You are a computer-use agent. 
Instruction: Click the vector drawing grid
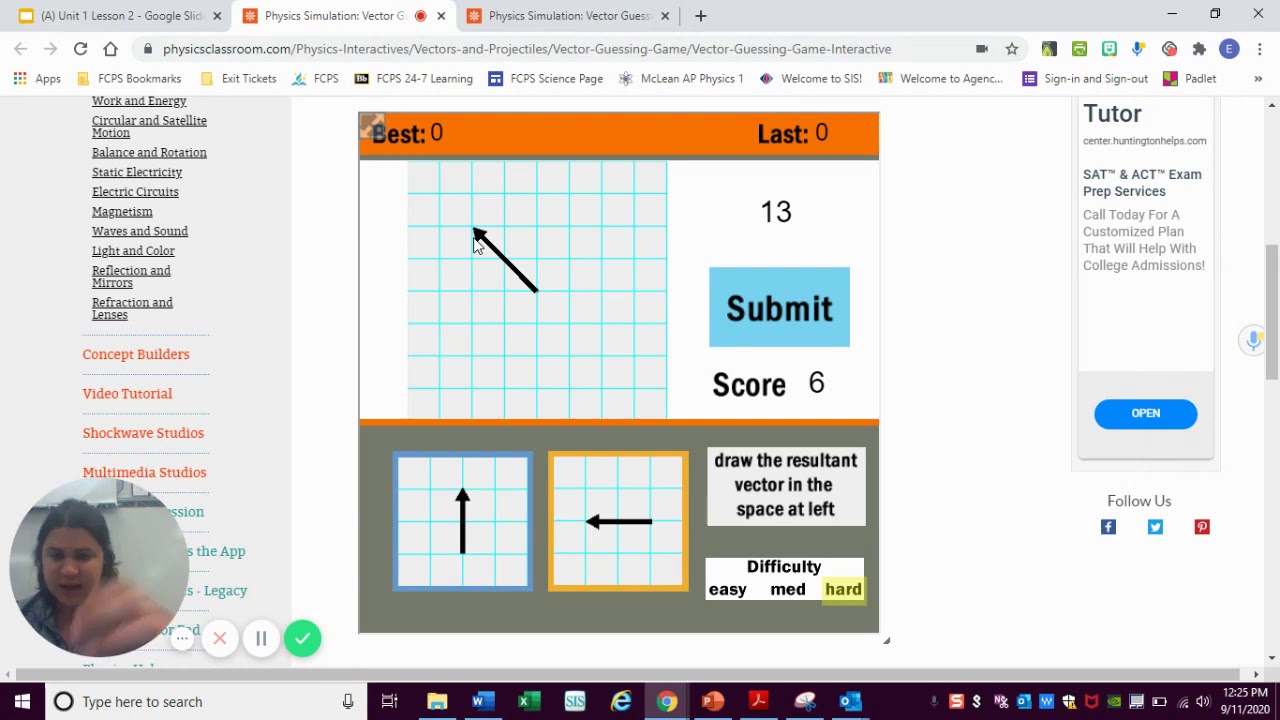tap(537, 290)
